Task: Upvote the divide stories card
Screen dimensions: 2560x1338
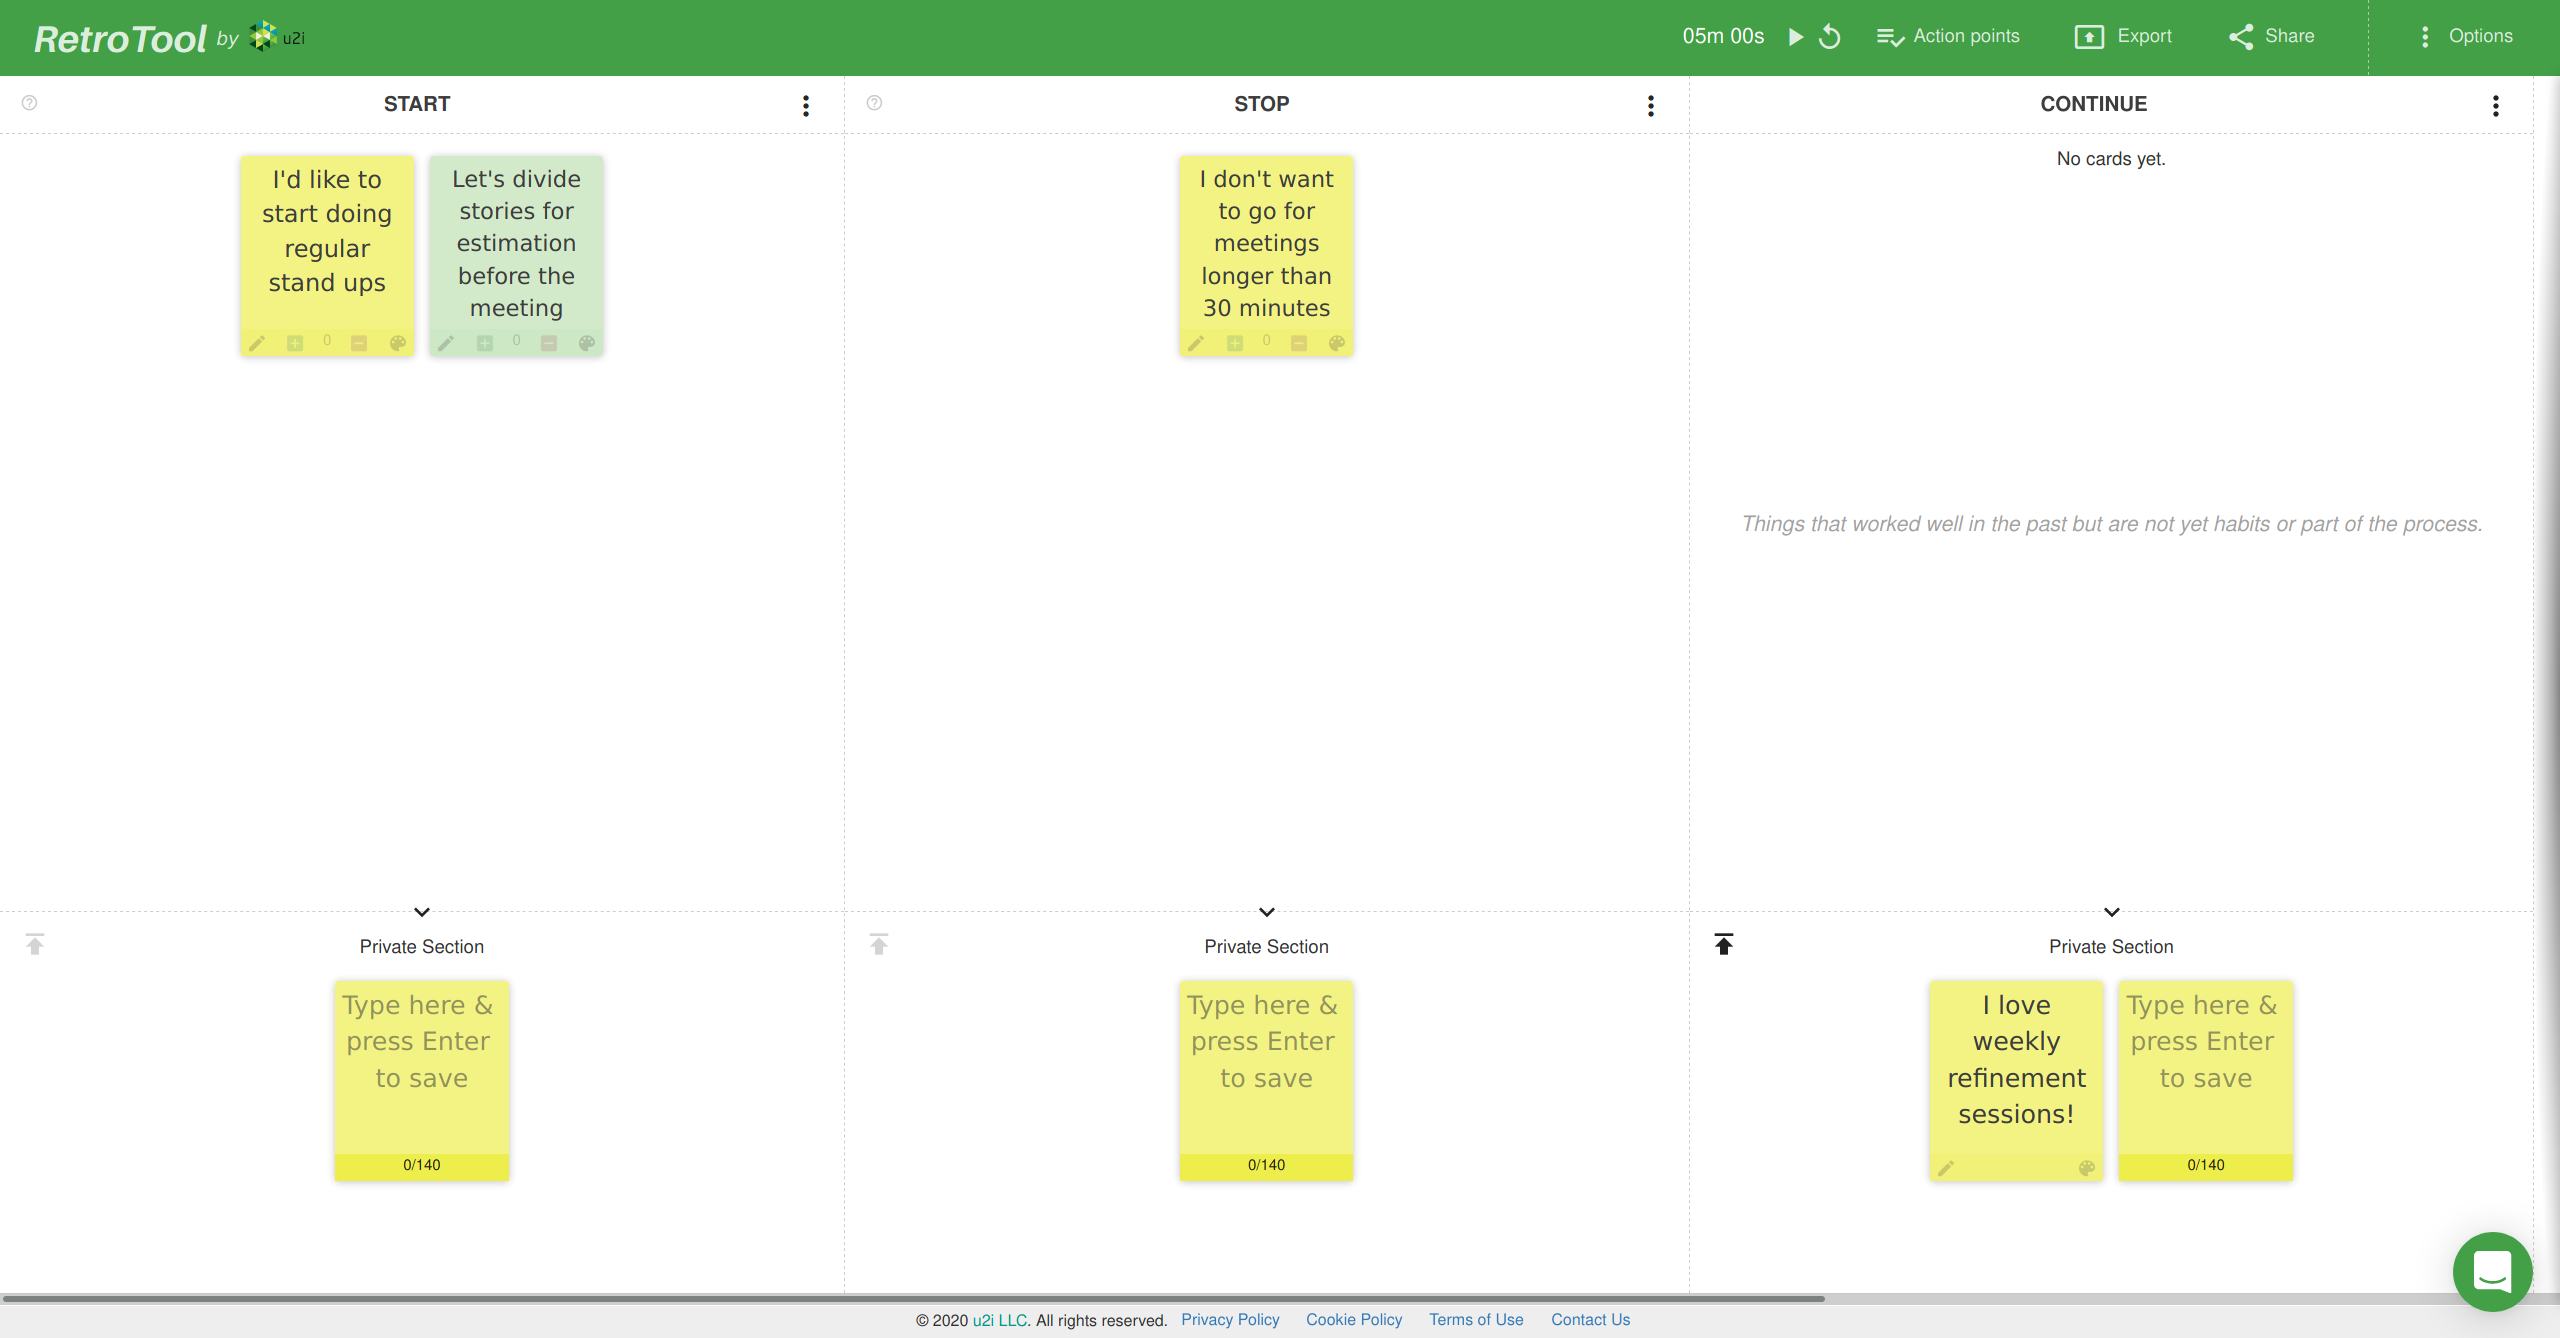Action: [485, 344]
